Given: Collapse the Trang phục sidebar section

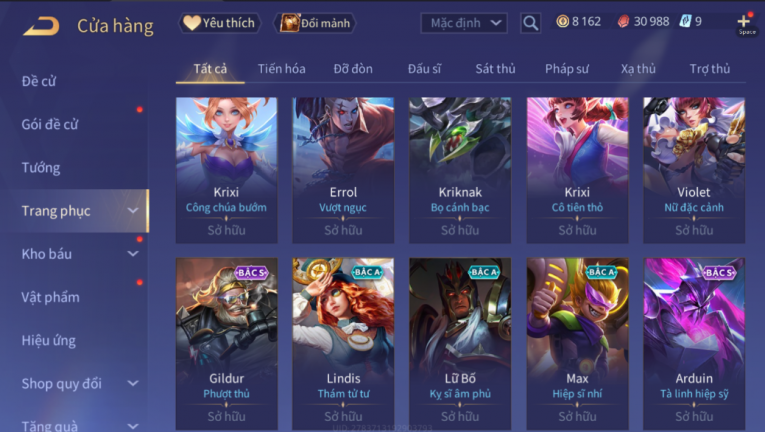Looking at the screenshot, I should pyautogui.click(x=133, y=211).
